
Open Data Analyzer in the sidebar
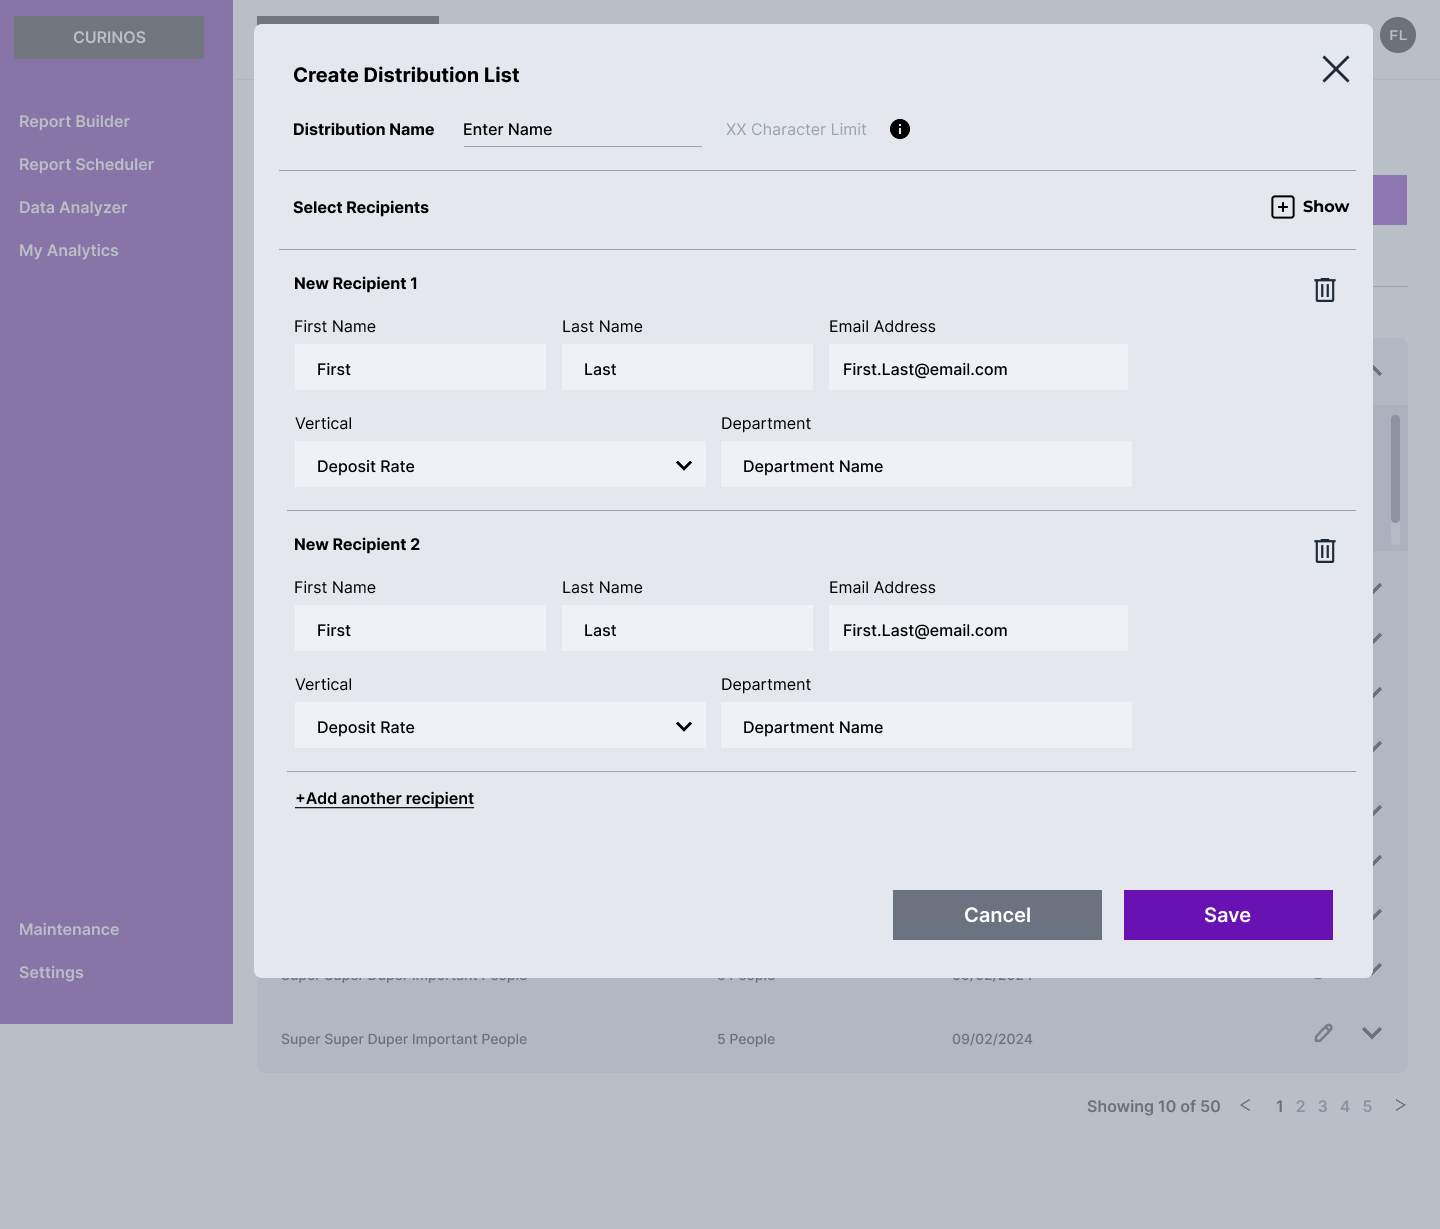tap(73, 207)
